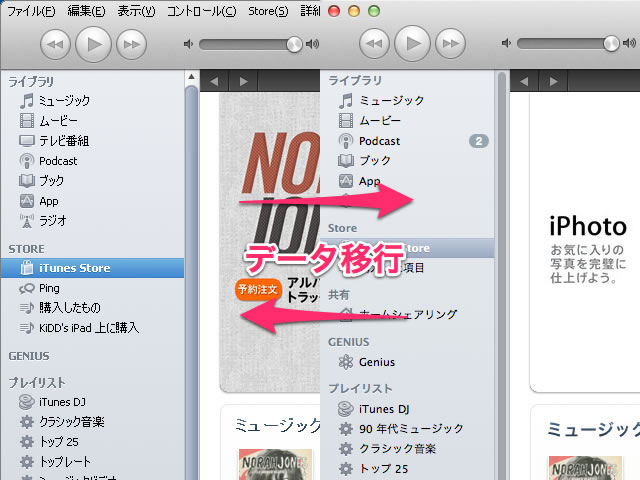Click left sidebar scrollbar up arrow

(191, 77)
